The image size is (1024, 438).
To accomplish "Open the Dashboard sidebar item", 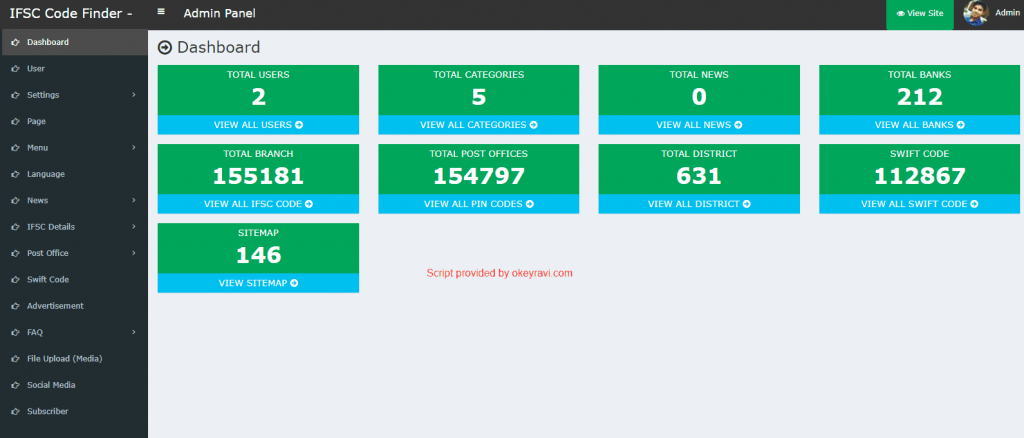I will coord(74,42).
